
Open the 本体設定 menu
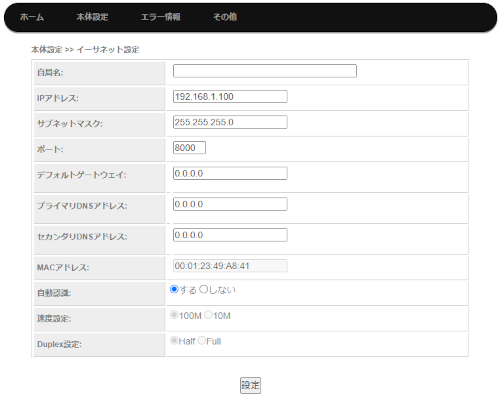(92, 17)
